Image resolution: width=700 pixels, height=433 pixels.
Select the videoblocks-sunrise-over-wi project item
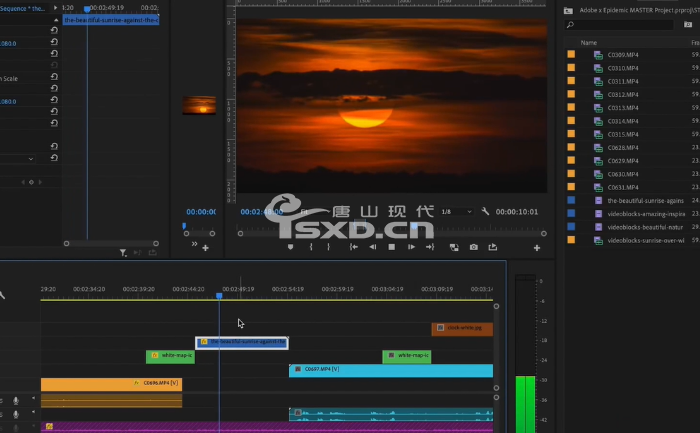(646, 240)
